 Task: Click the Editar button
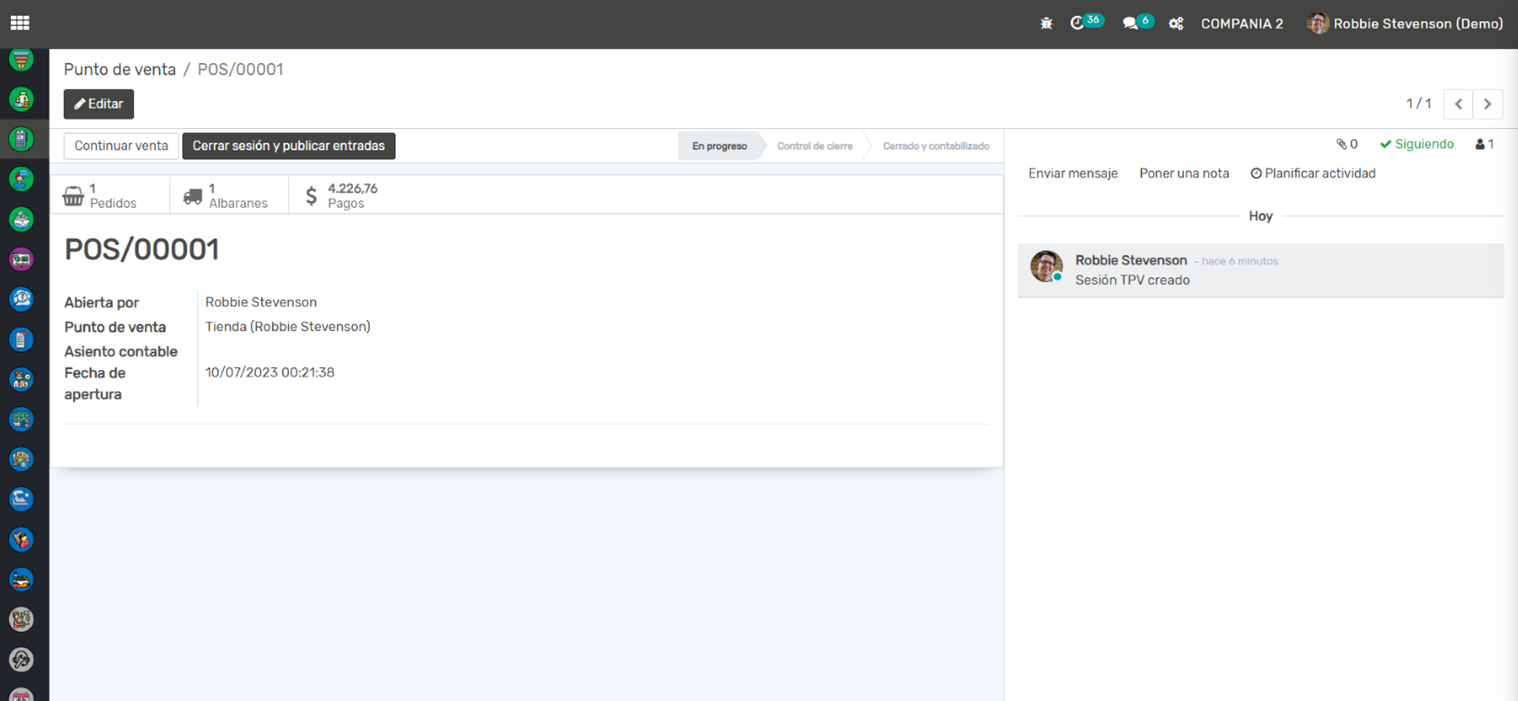(x=99, y=104)
